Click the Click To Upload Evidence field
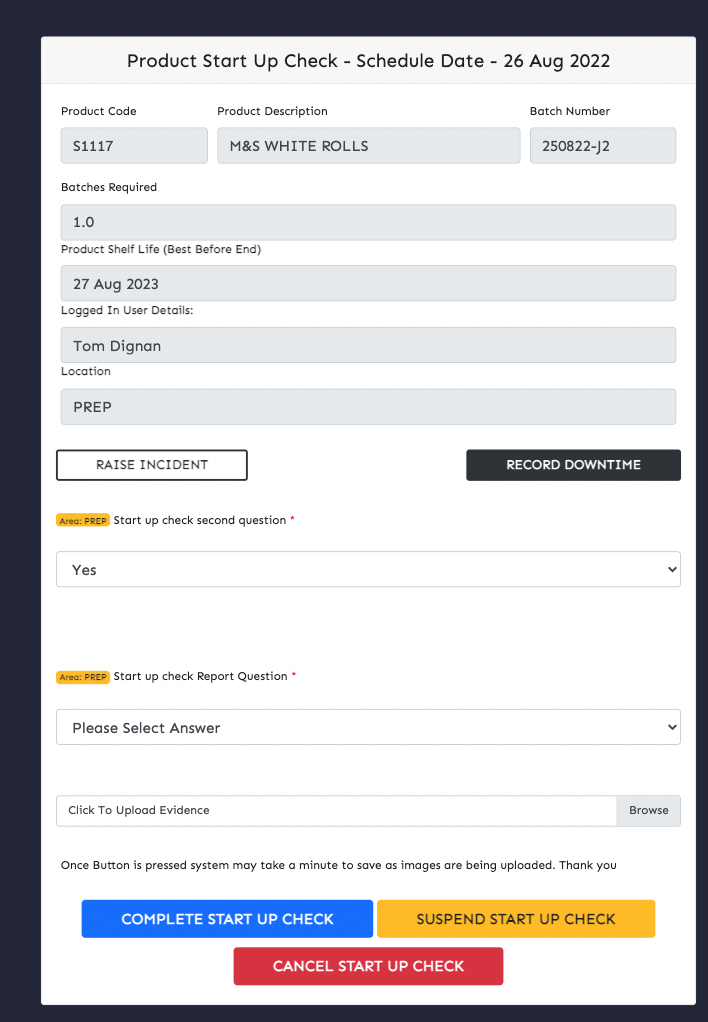The image size is (708, 1022). click(336, 810)
